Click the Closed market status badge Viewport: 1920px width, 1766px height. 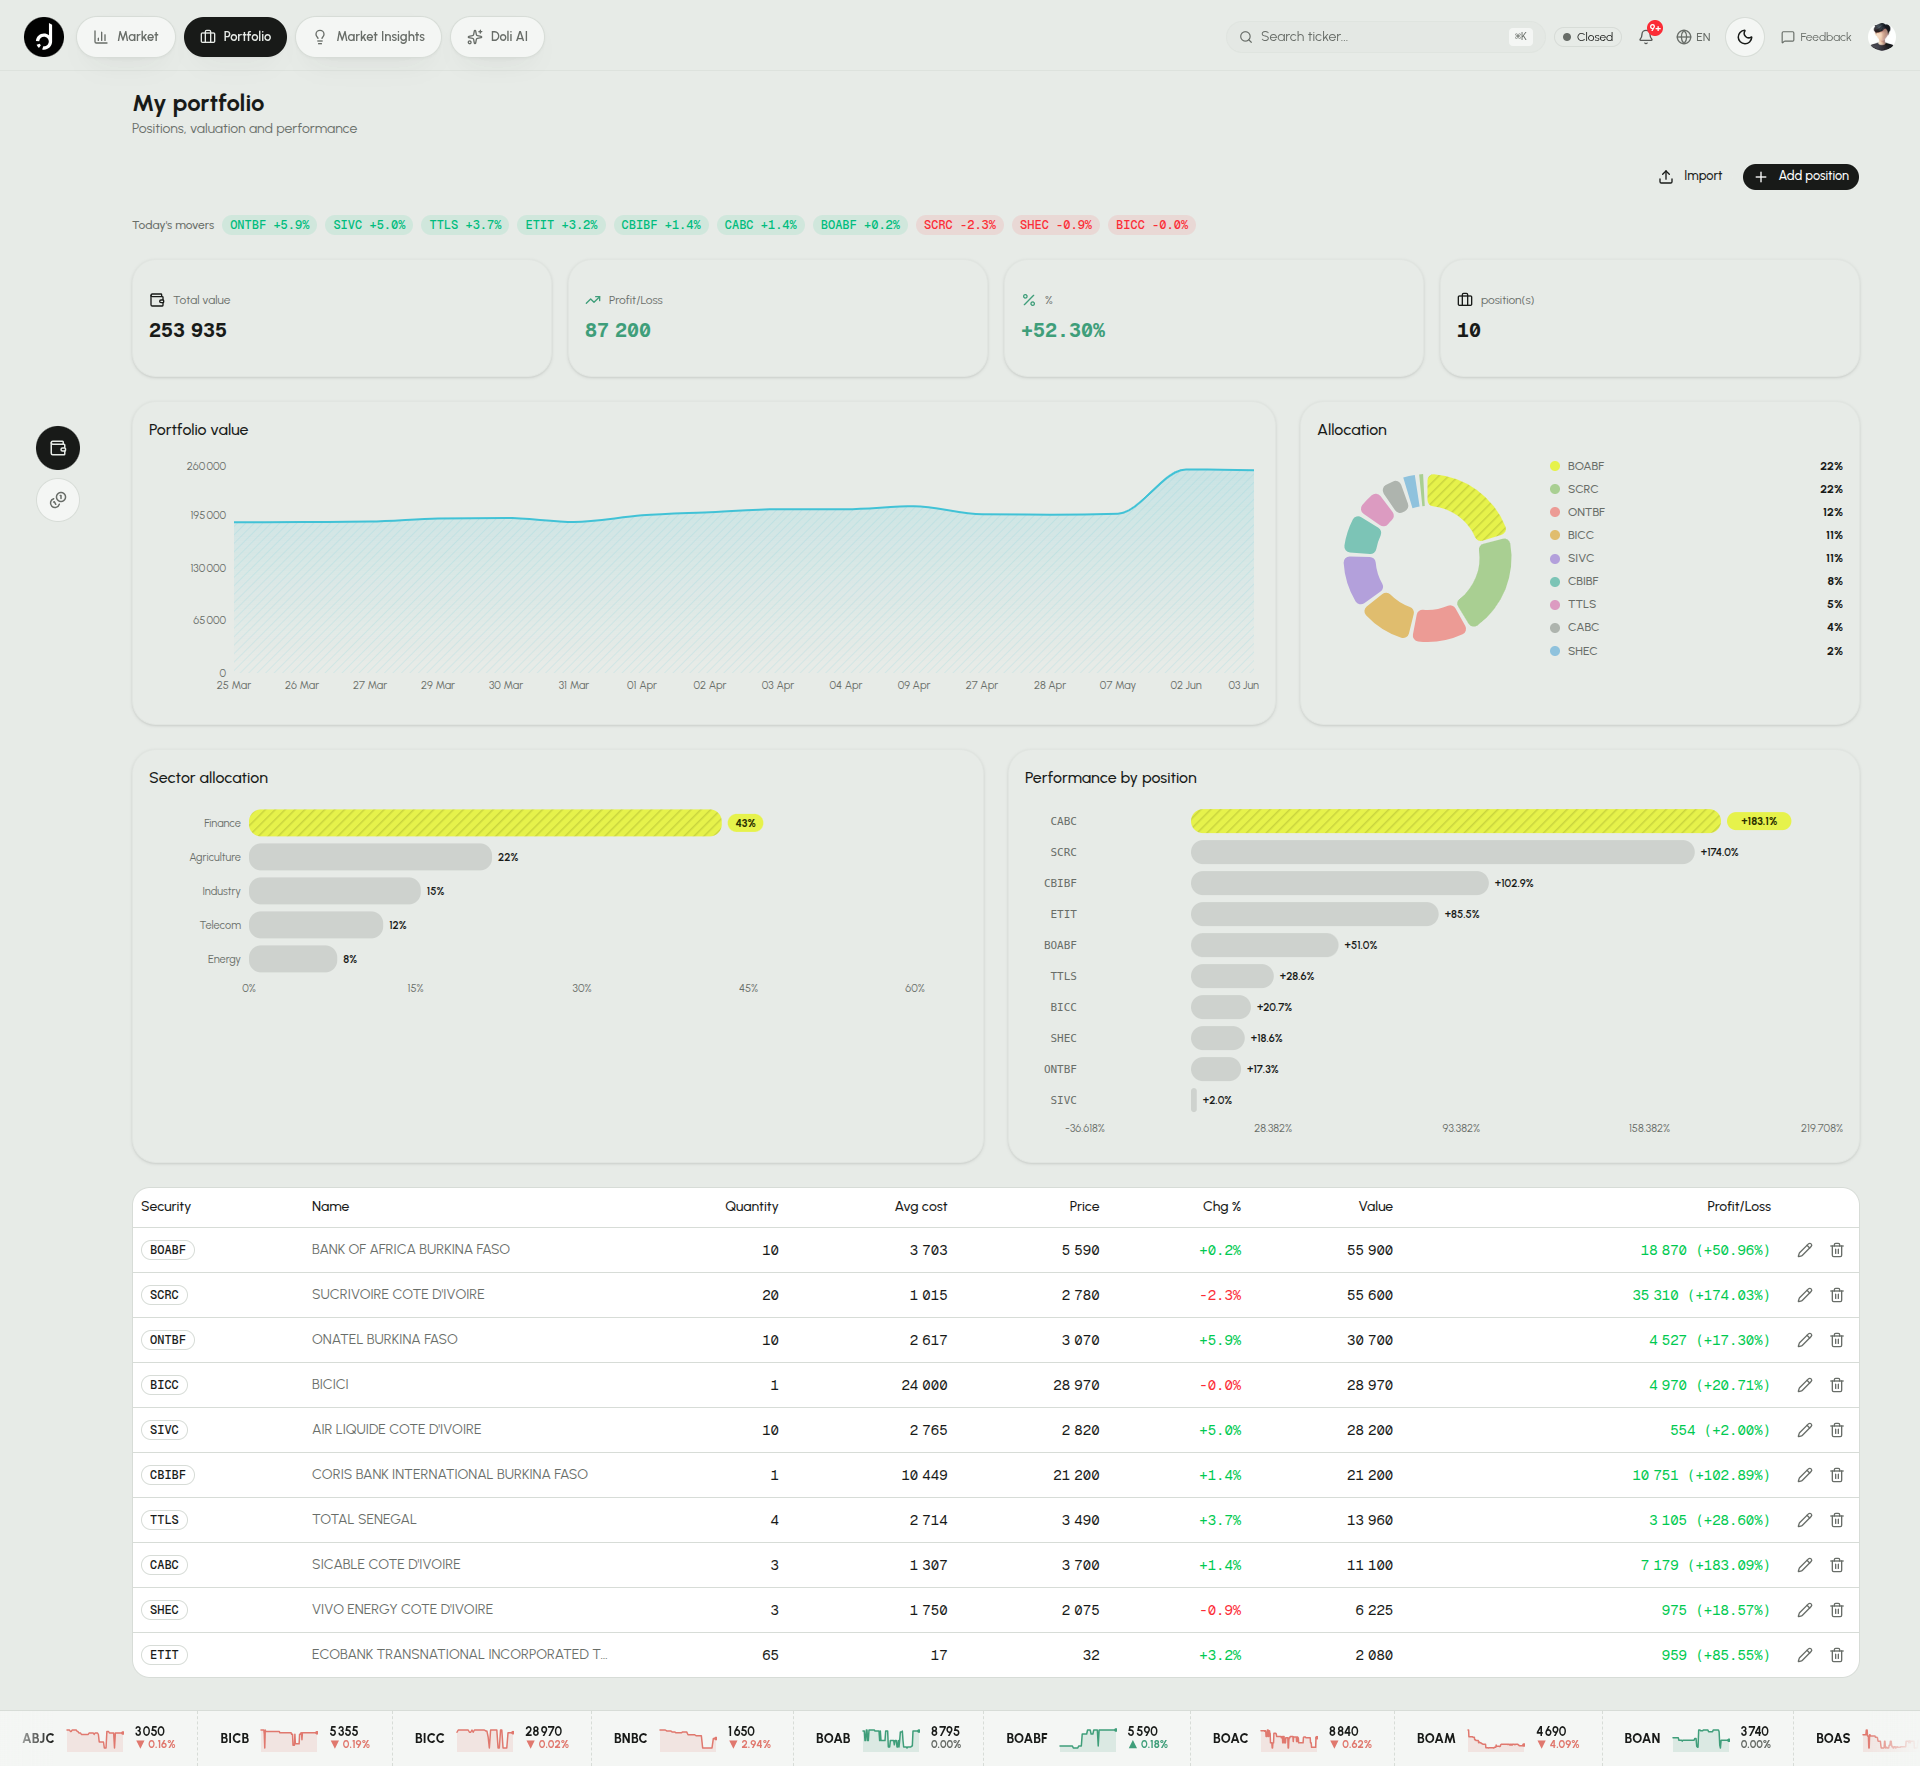coord(1588,37)
